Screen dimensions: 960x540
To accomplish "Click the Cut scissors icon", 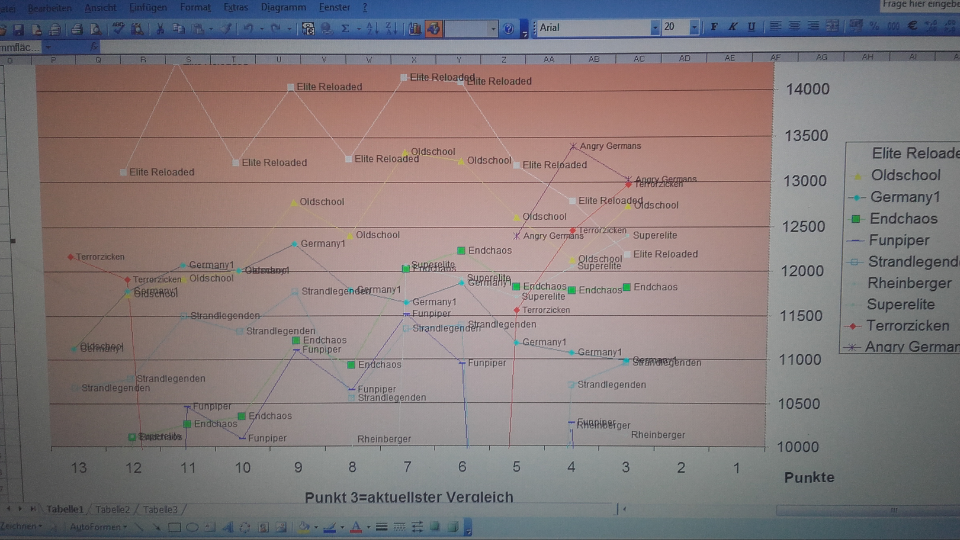I will (x=160, y=29).
